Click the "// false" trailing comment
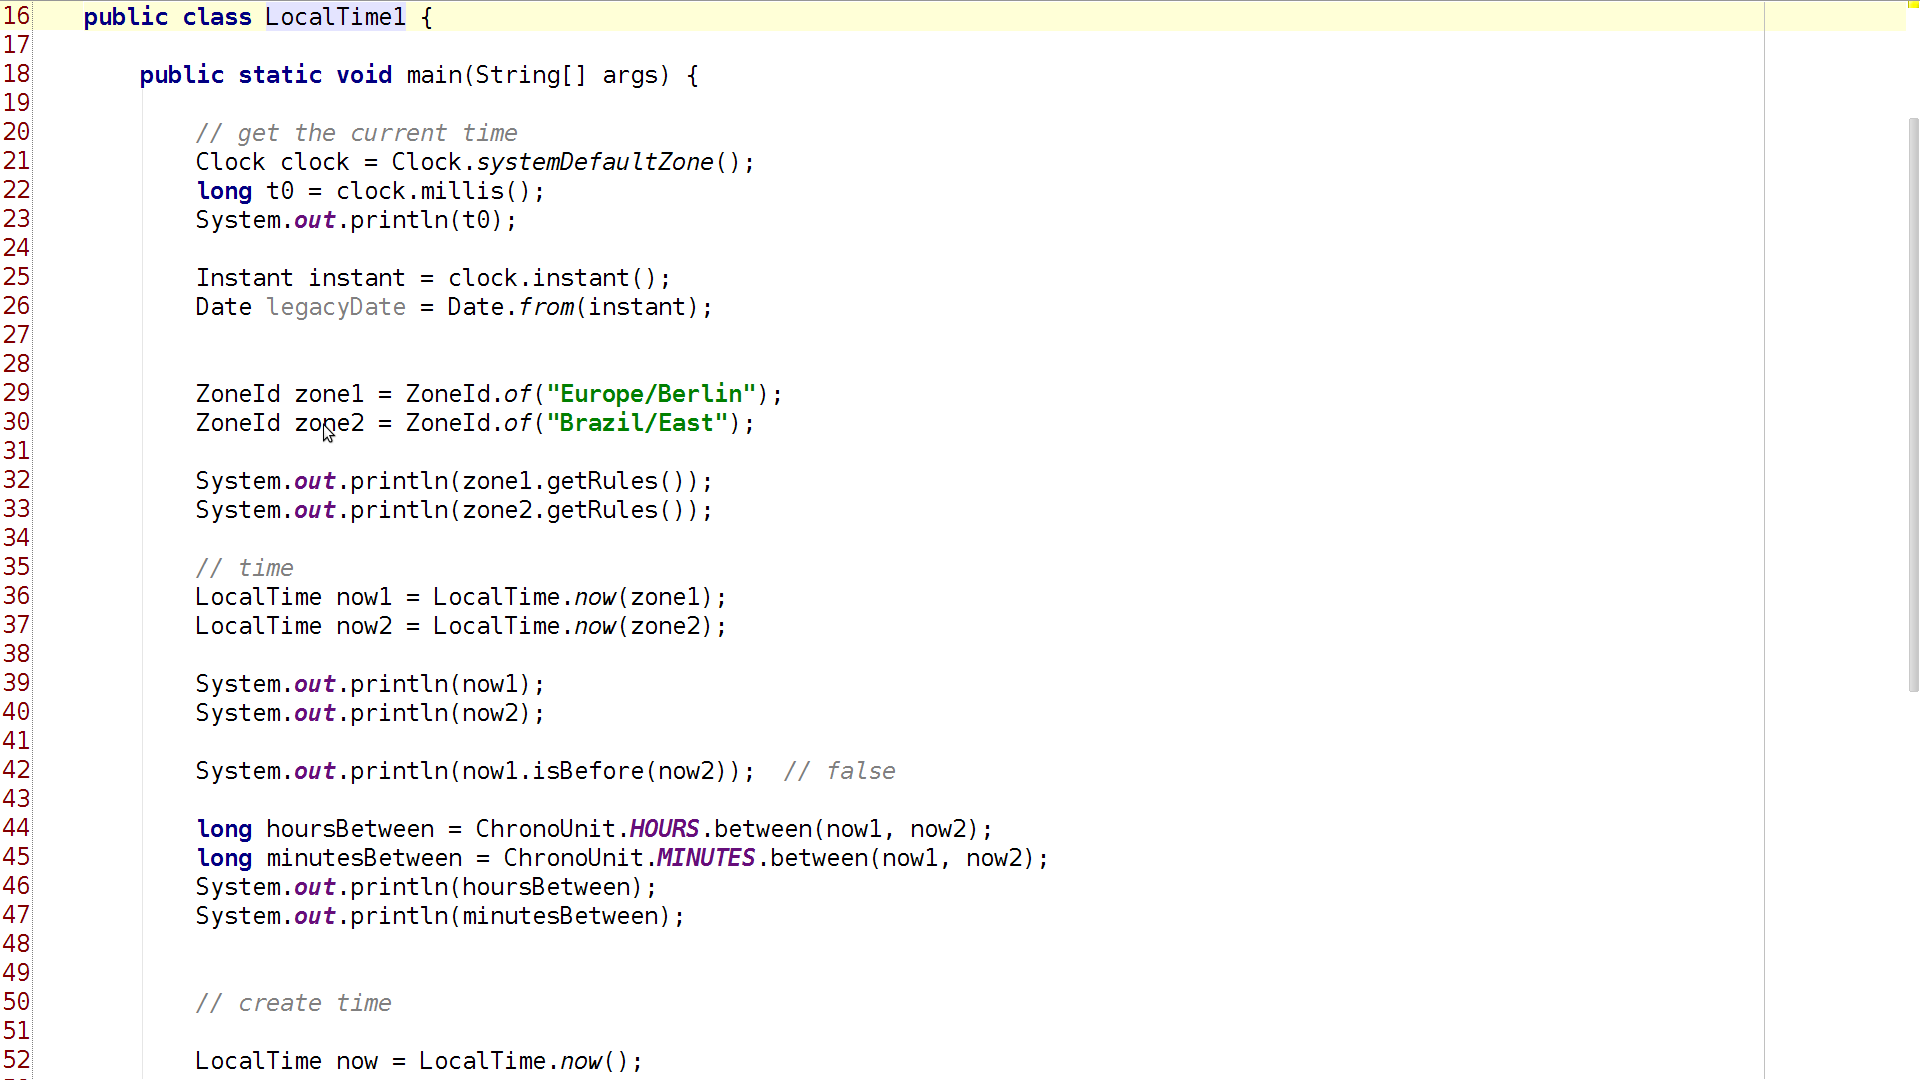Screen dimensions: 1920x1080 839,771
